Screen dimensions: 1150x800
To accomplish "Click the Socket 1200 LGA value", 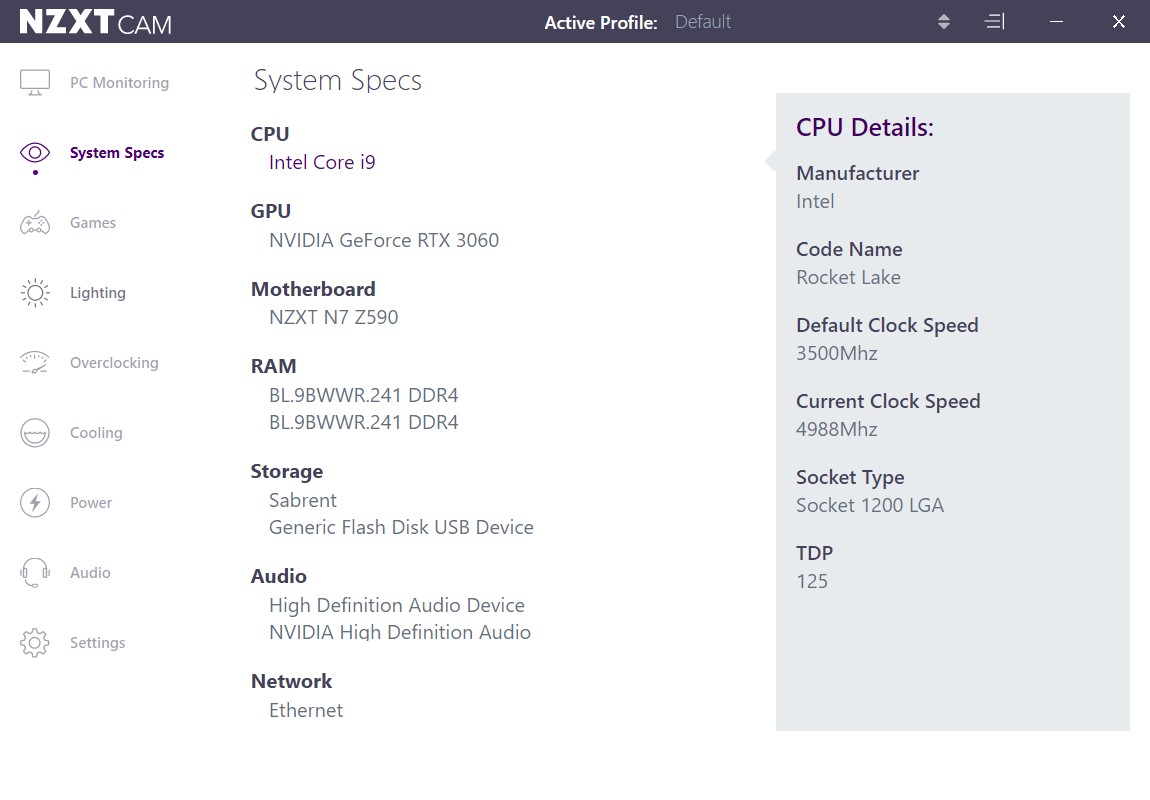I will (870, 505).
